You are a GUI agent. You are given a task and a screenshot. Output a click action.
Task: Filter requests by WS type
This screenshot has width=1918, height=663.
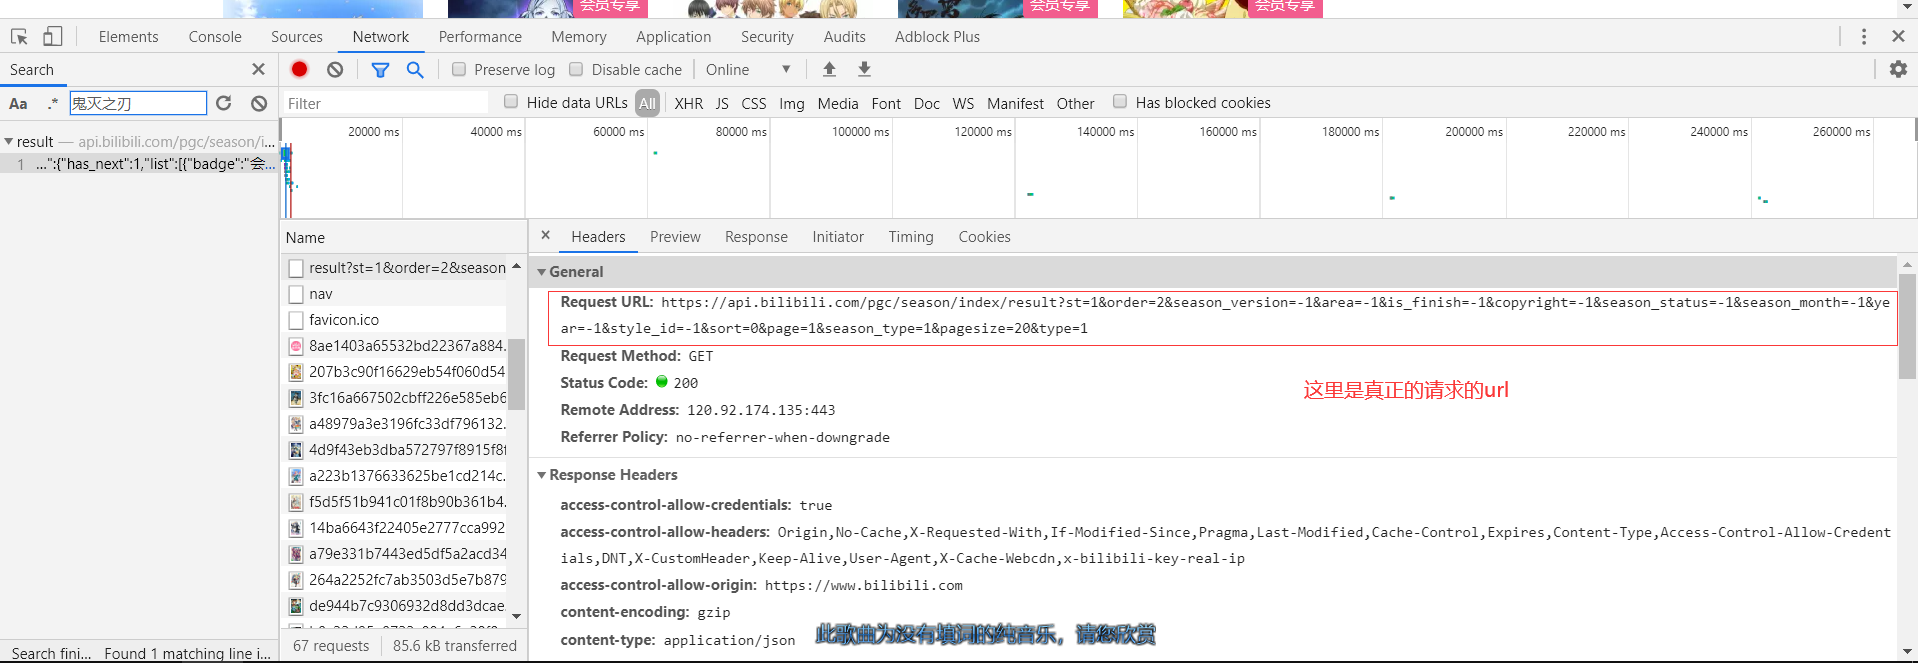point(963,103)
